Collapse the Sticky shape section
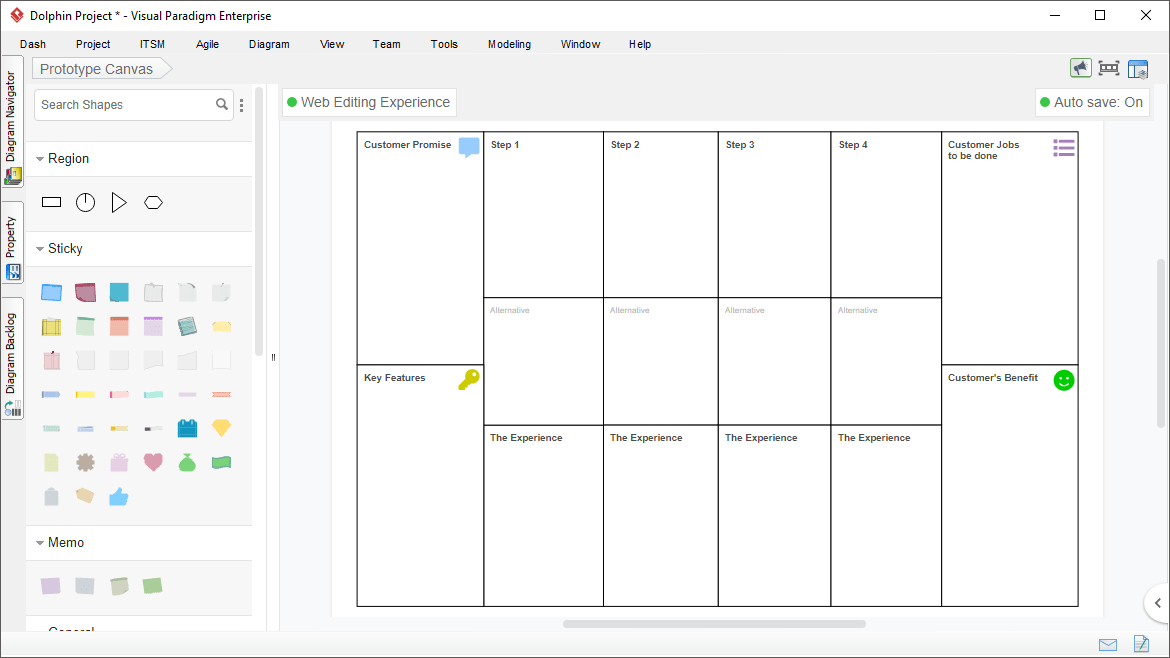Viewport: 1170px width, 658px height. (40, 248)
